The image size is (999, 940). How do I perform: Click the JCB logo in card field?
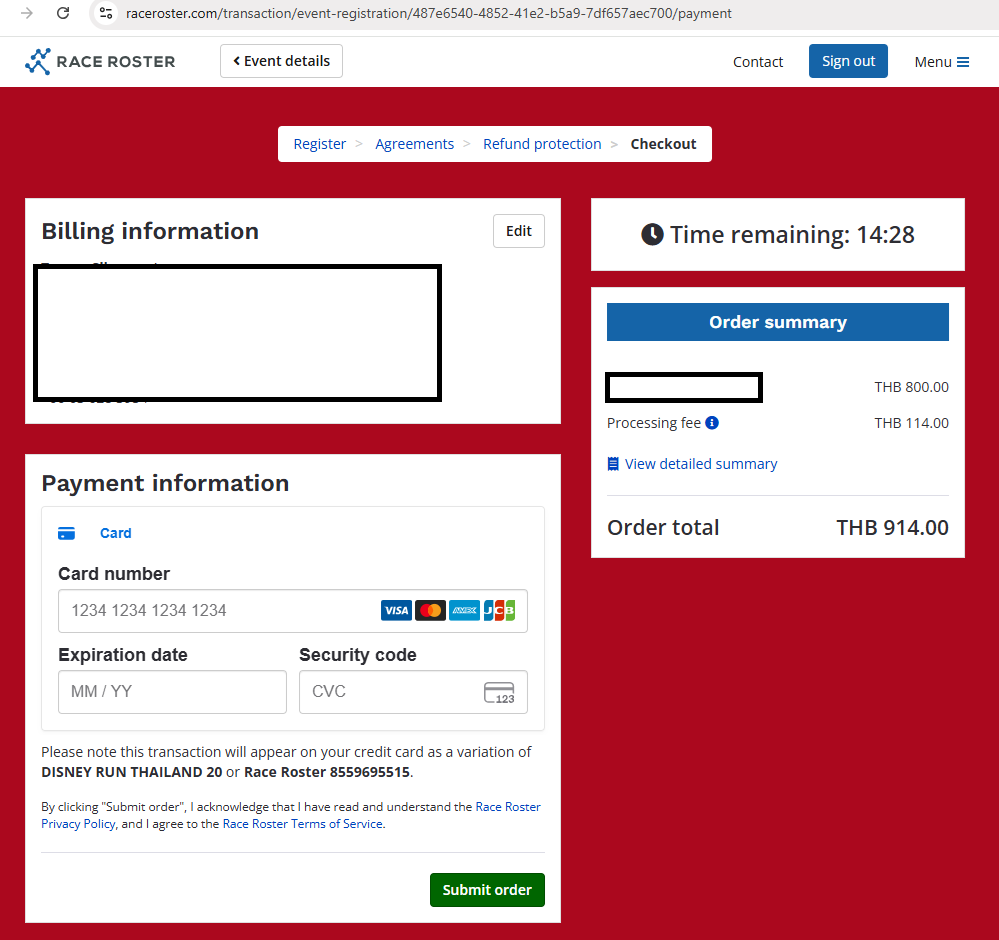499,611
